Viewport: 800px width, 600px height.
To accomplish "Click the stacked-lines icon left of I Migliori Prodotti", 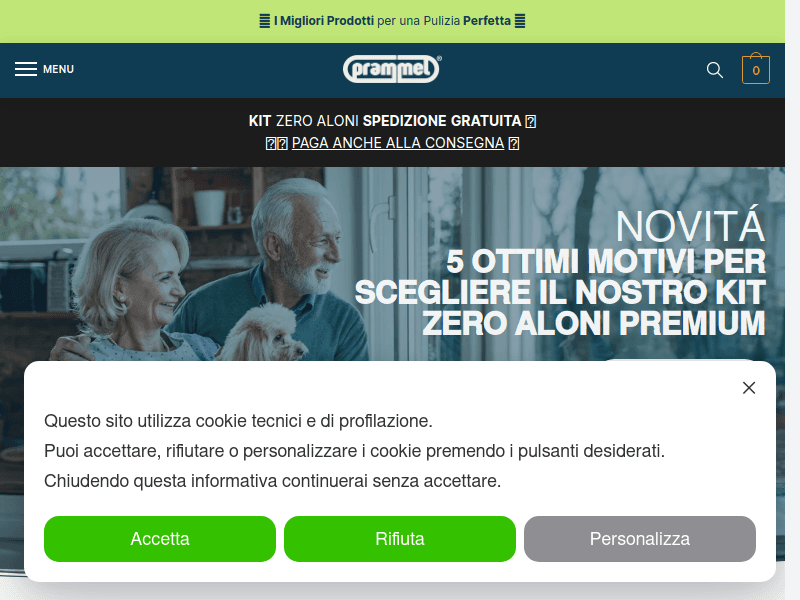I will pos(265,21).
